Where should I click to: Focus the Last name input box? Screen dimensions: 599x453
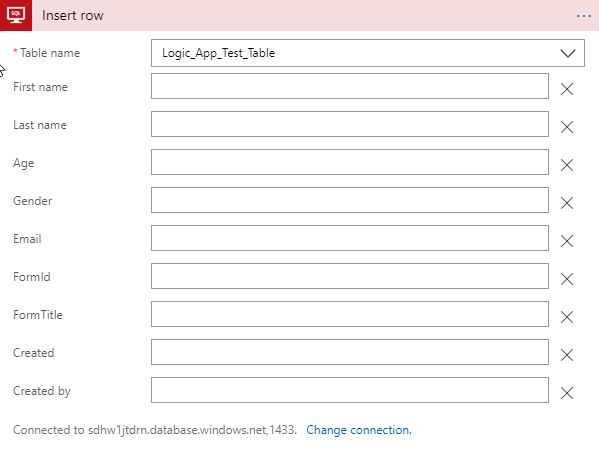tap(350, 124)
